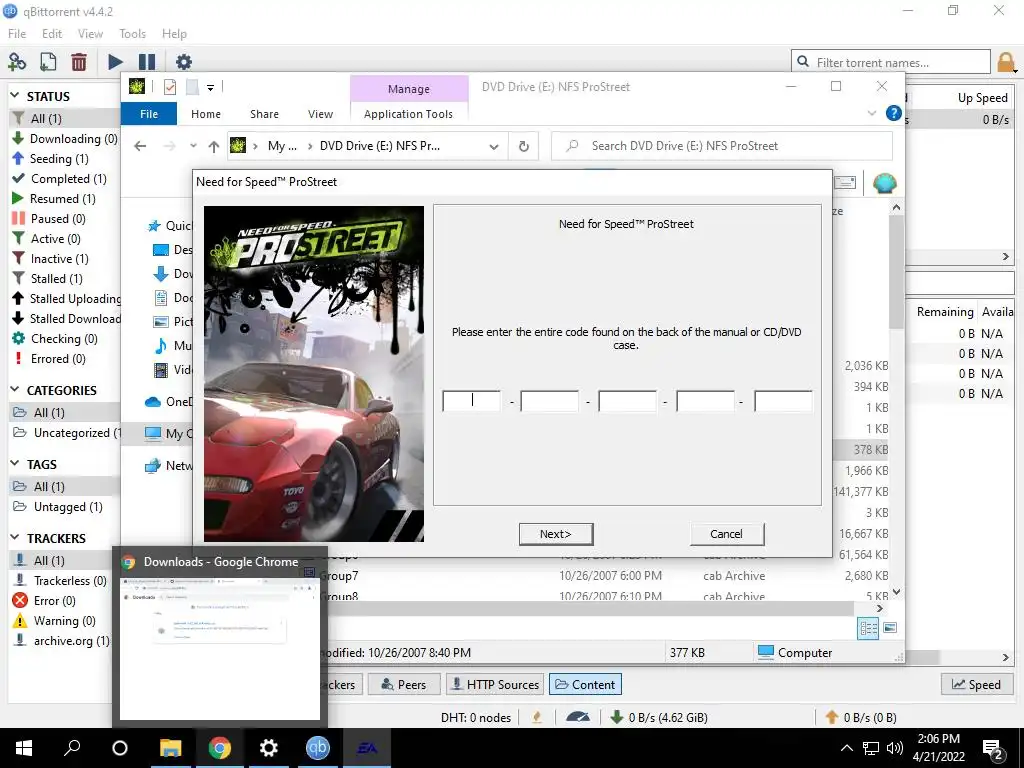Switch Explorer to details view icon
This screenshot has width=1024, height=768.
(x=869, y=628)
